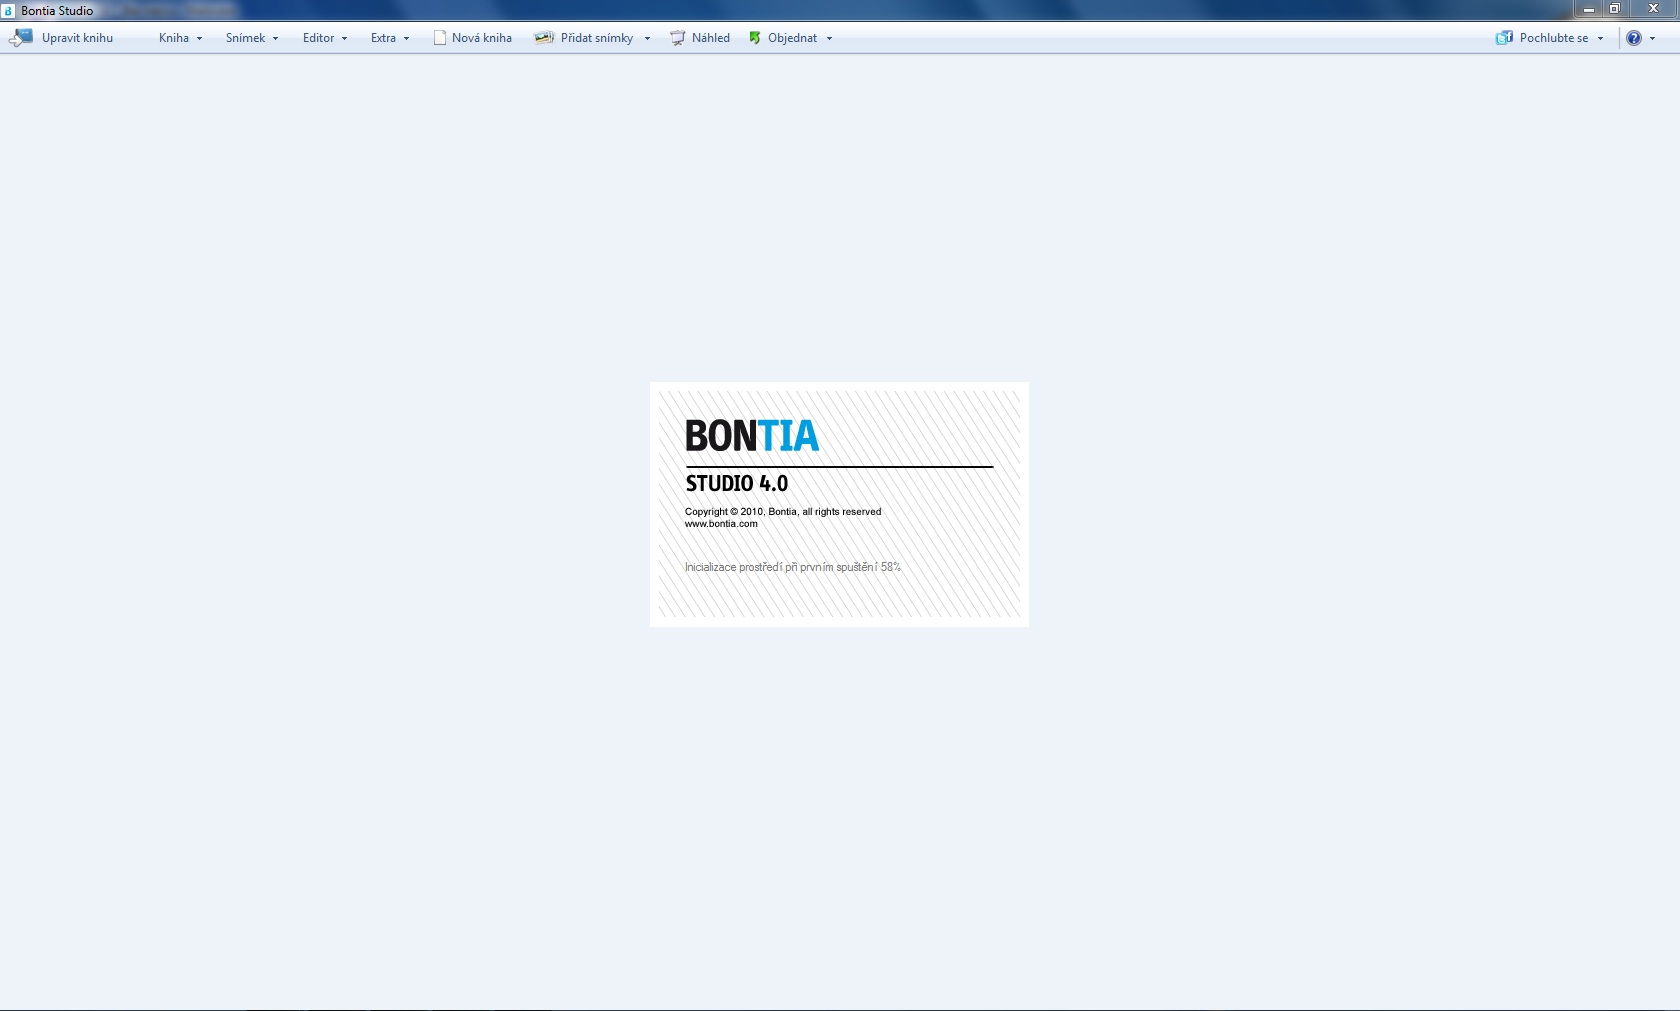This screenshot has width=1680, height=1011.
Task: Expand the Kniha dropdown arrow
Action: coord(200,39)
